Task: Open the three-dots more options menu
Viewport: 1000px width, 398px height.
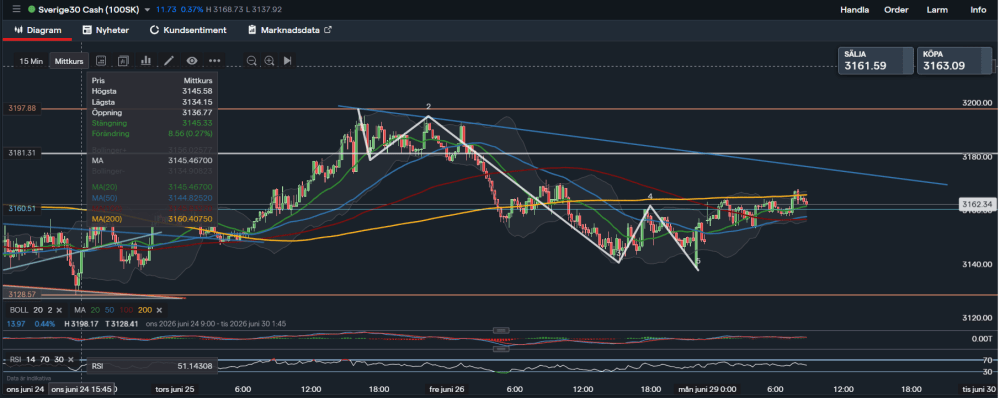Action: pos(215,61)
